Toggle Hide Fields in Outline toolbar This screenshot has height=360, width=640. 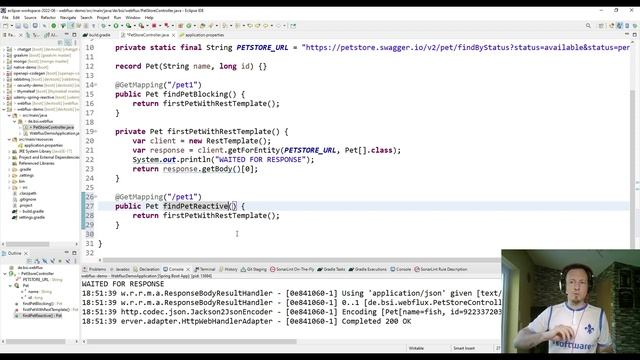click(x=44, y=261)
